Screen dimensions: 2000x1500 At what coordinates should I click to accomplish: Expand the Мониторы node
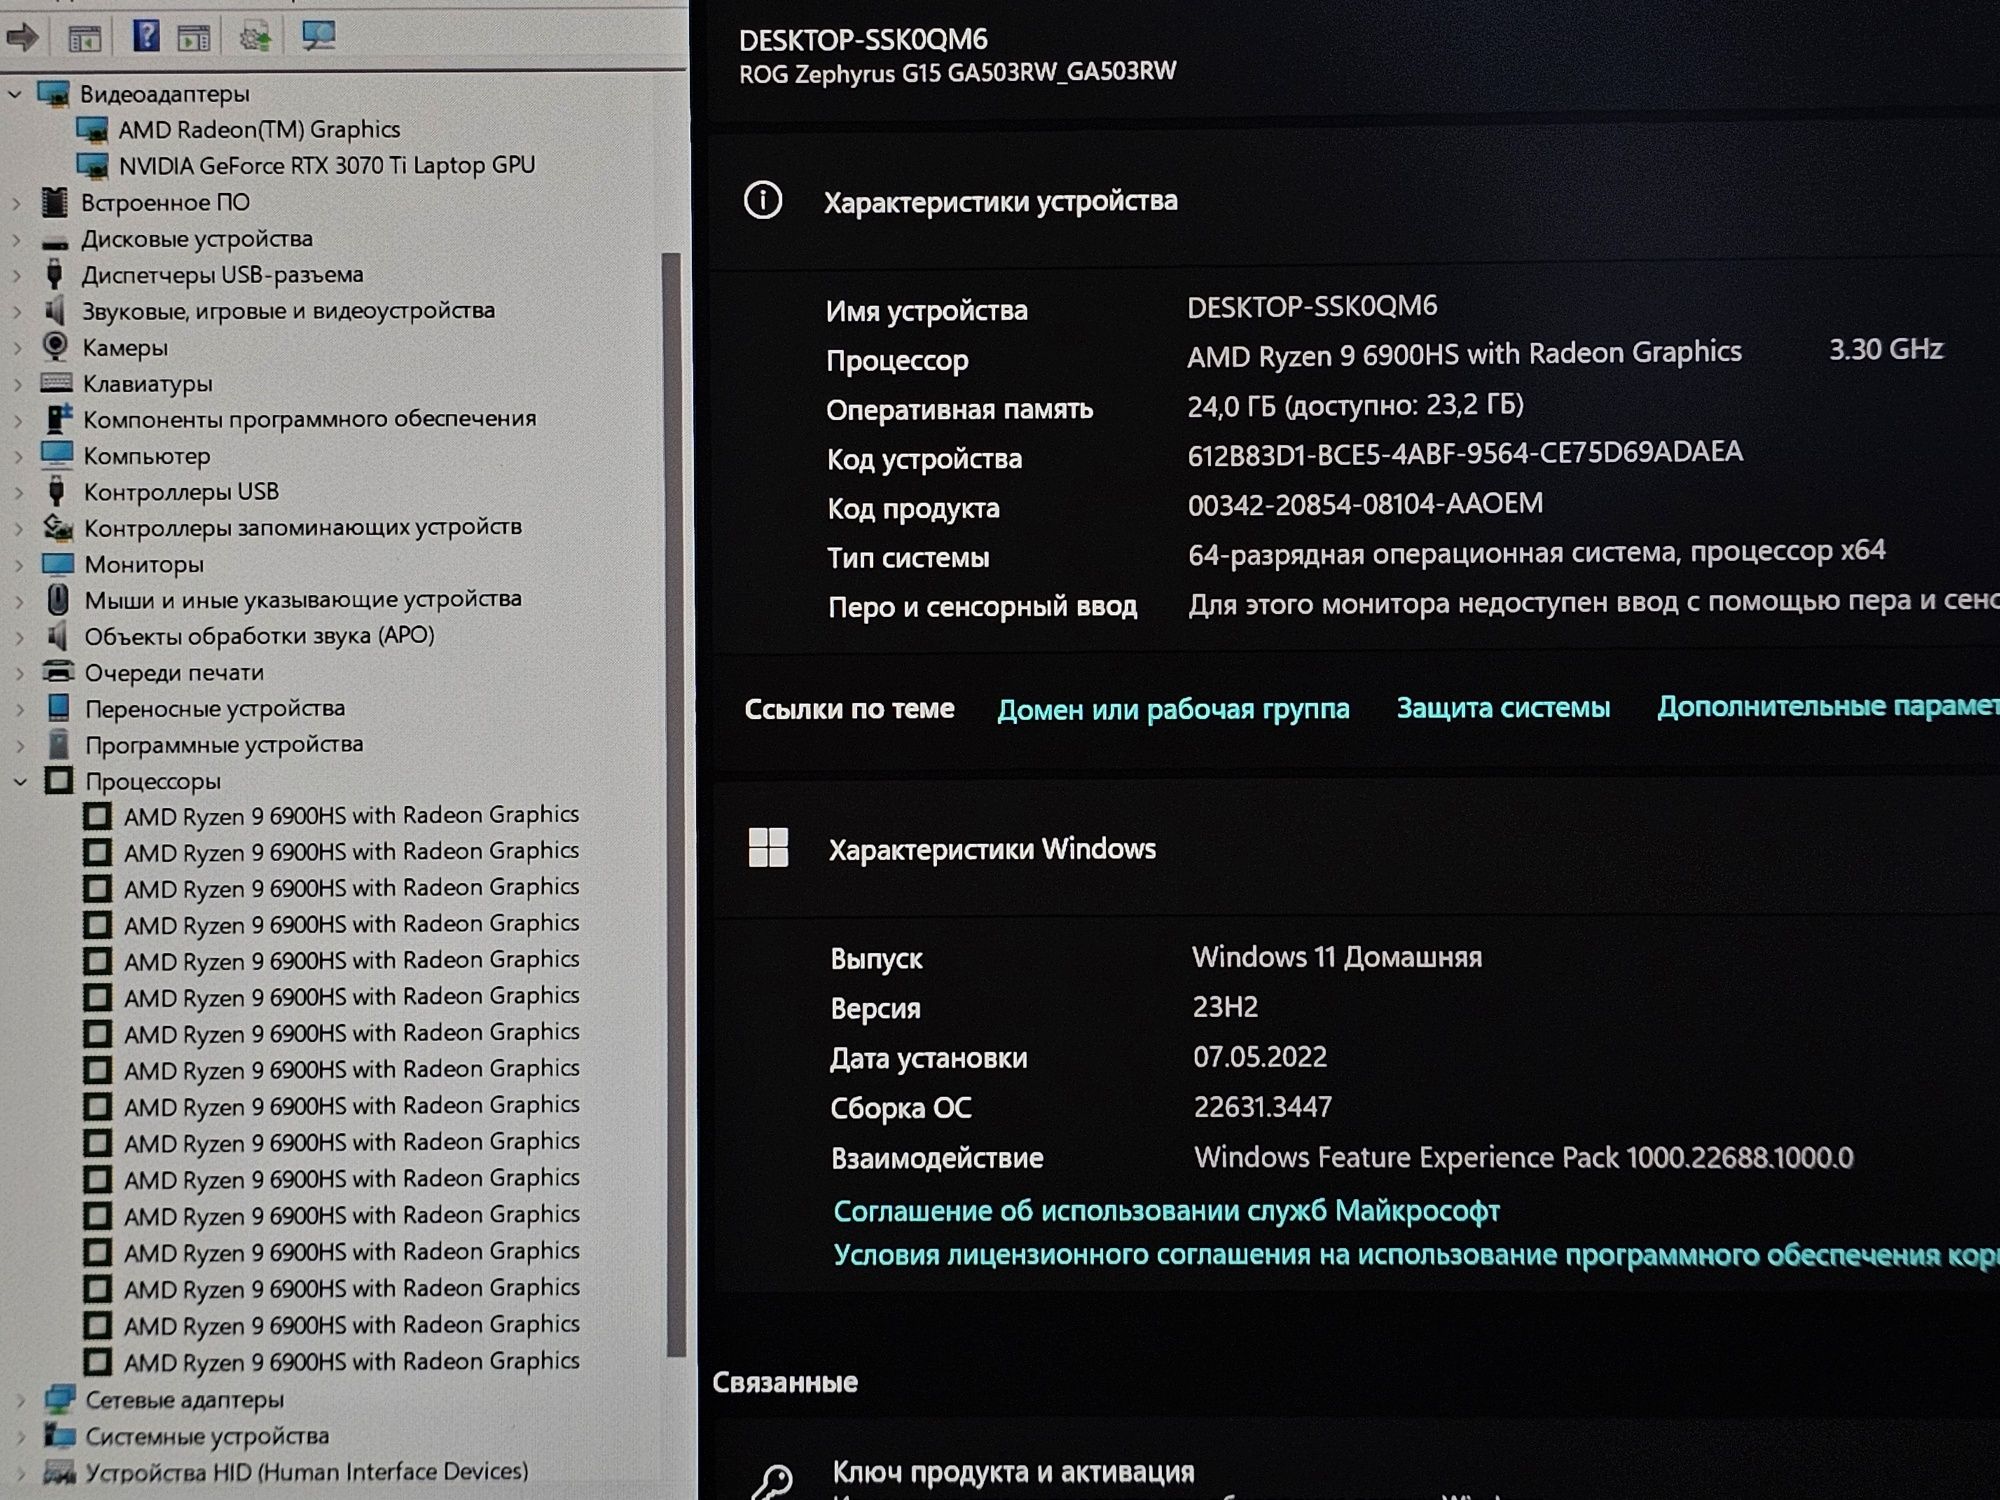pyautogui.click(x=19, y=565)
